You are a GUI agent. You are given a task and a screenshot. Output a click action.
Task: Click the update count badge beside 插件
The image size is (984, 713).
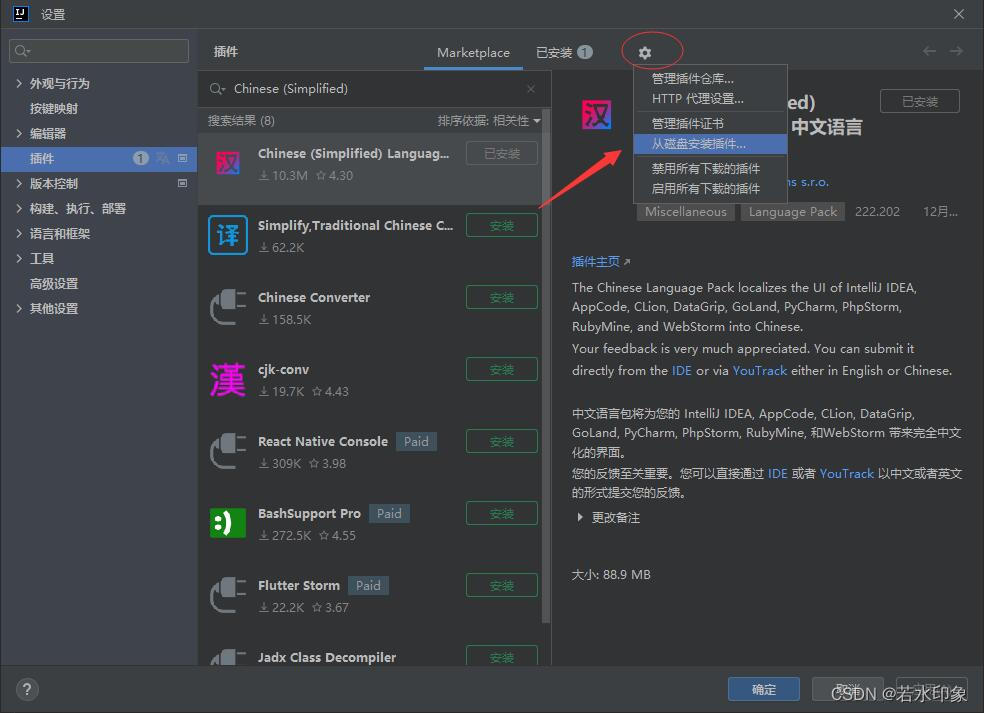141,158
